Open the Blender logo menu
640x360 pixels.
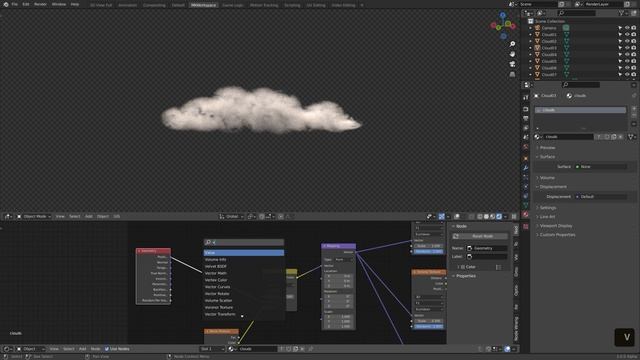click(x=6, y=4)
